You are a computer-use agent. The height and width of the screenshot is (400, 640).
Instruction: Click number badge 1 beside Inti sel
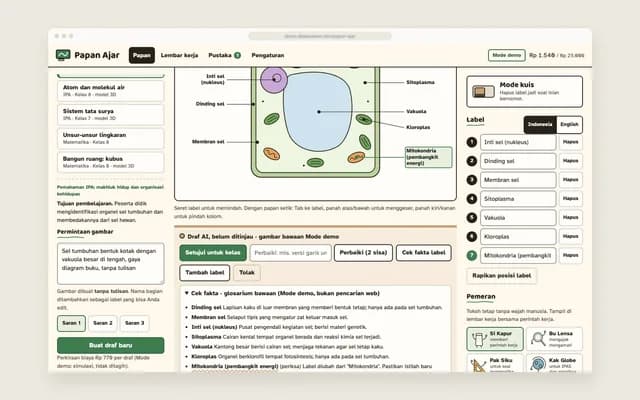[471, 142]
